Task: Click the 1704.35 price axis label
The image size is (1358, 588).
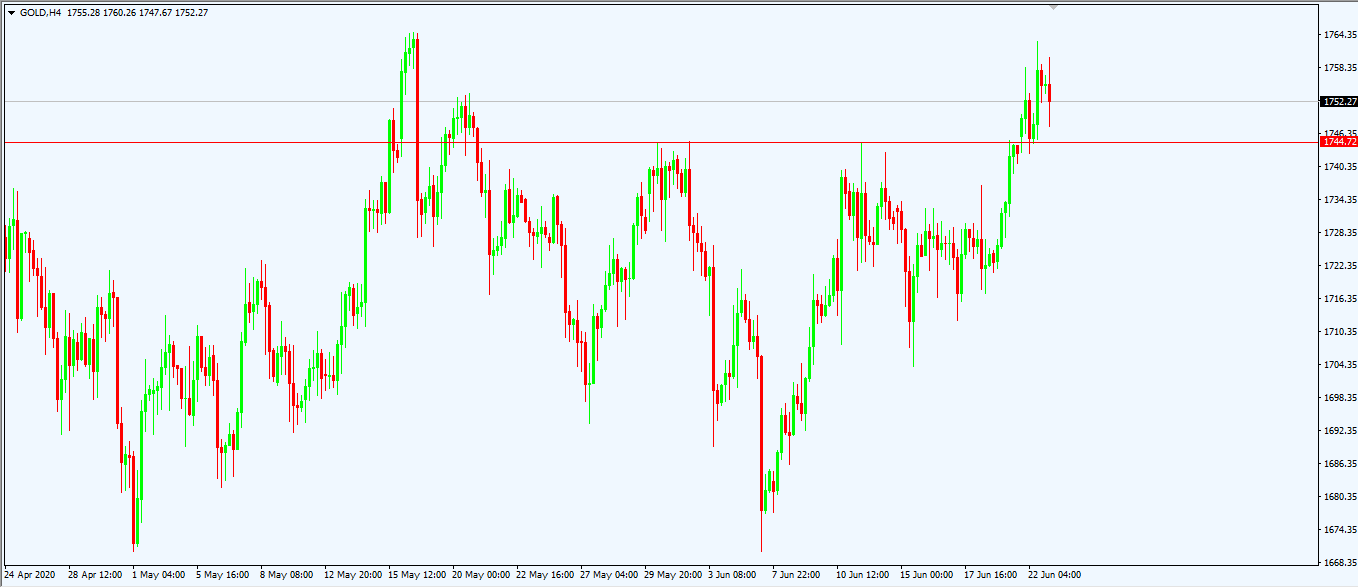Action: pyautogui.click(x=1340, y=365)
